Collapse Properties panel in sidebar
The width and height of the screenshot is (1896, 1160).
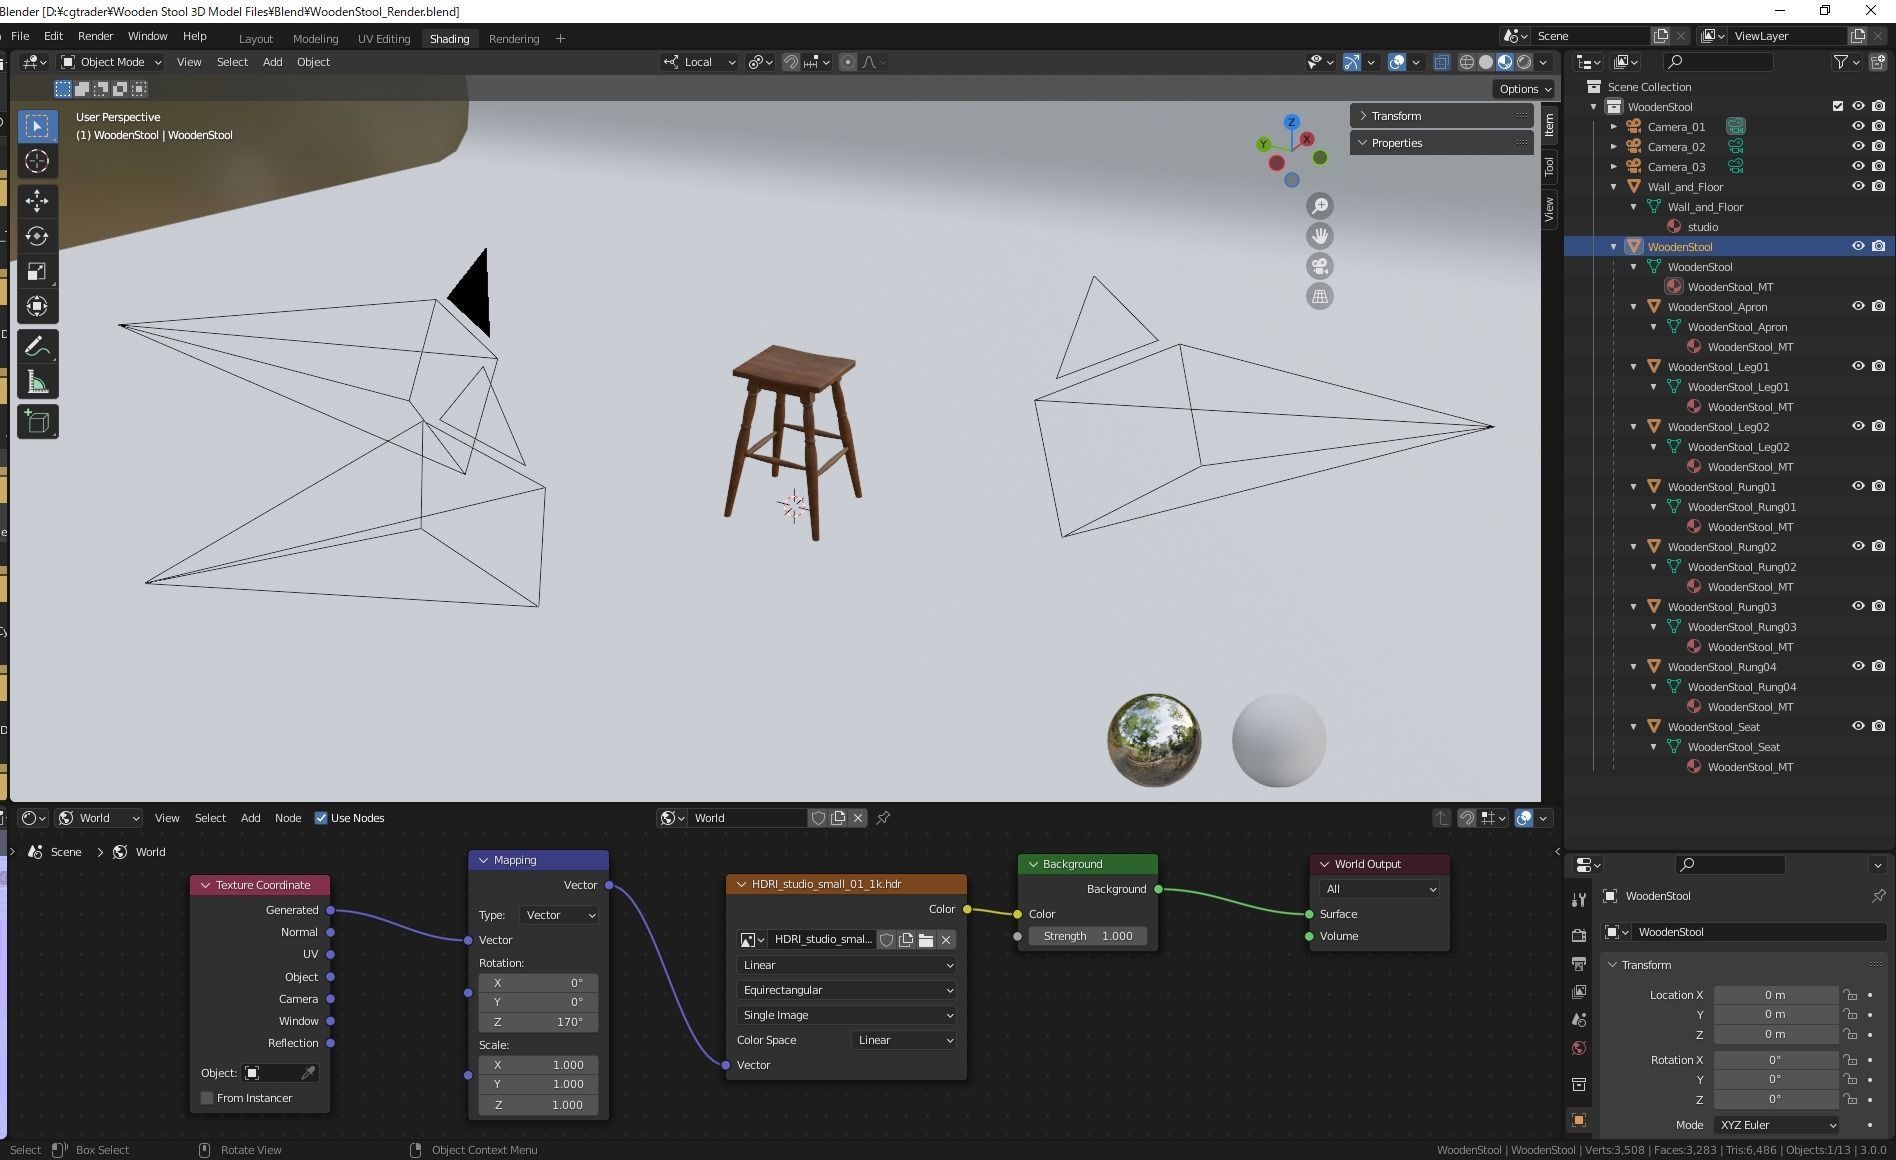pos(1441,143)
